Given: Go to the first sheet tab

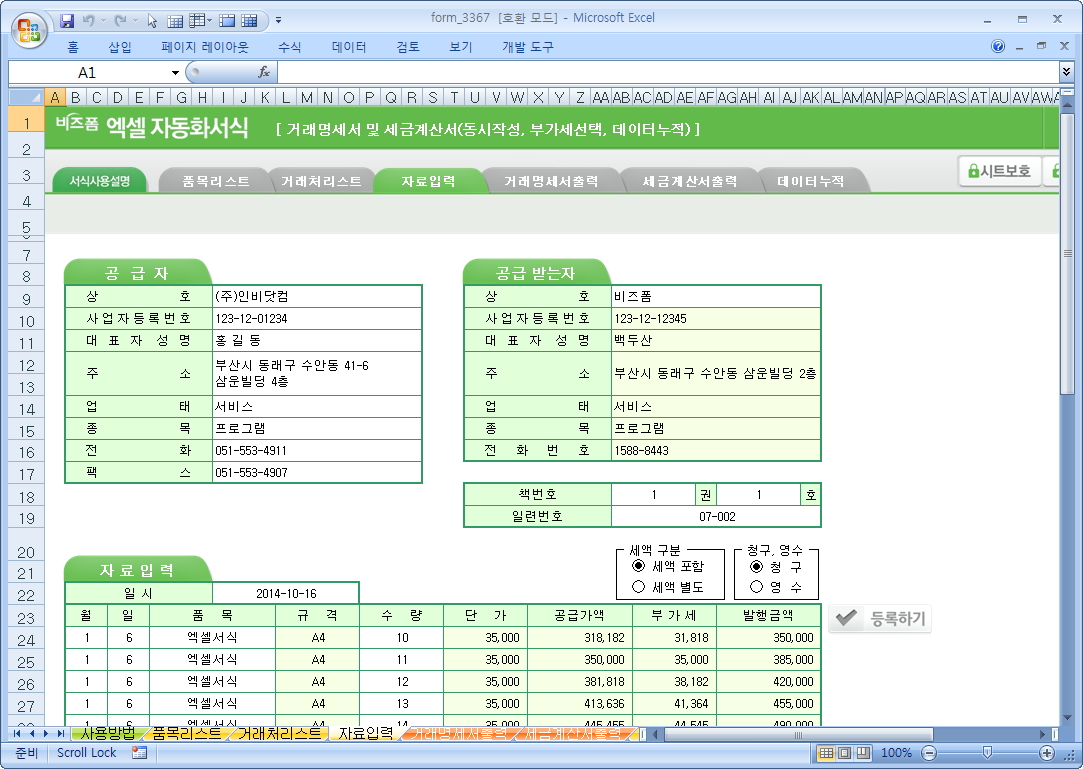Looking at the screenshot, I should (x=17, y=733).
